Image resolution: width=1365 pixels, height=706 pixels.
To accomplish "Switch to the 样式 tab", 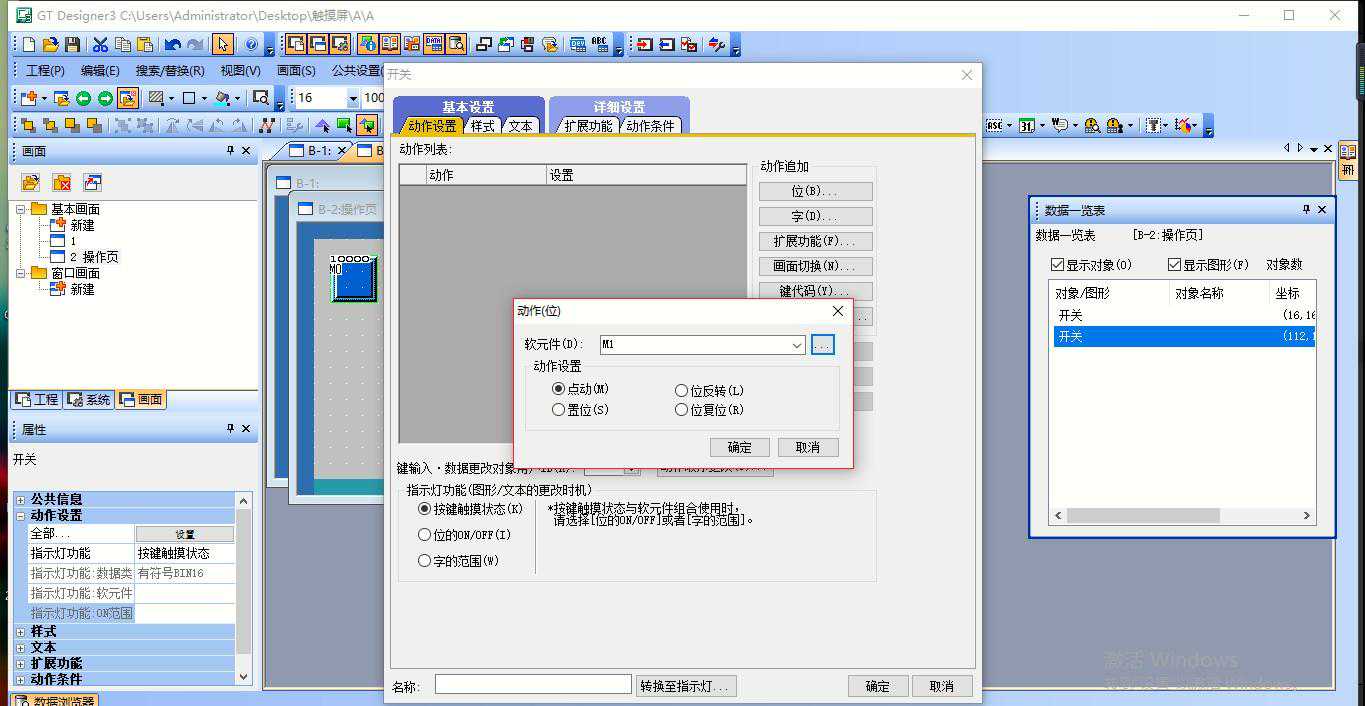I will click(483, 126).
